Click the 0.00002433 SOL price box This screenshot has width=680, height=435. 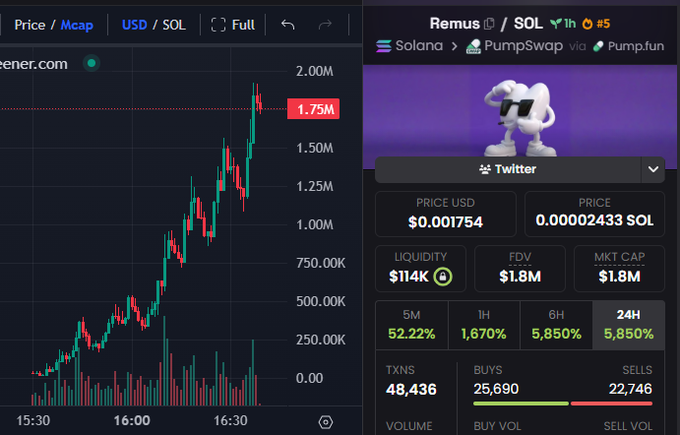595,214
